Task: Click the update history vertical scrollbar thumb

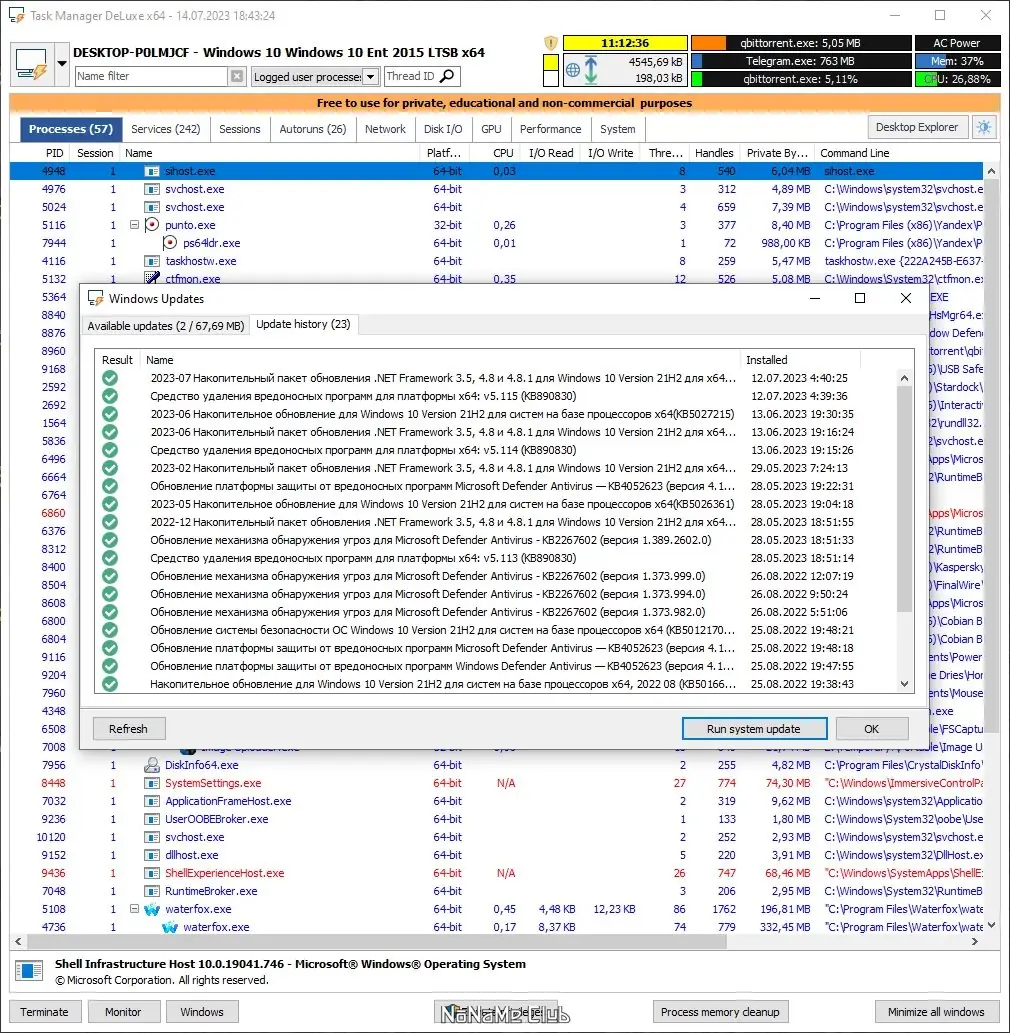Action: 904,500
